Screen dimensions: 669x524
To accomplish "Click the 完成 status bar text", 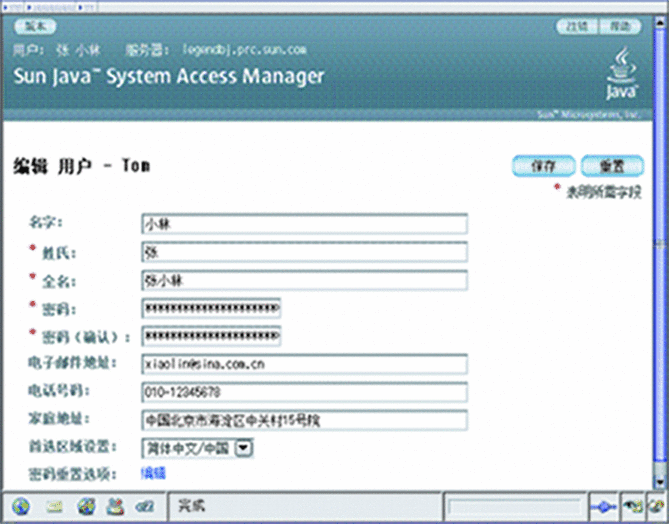I will [192, 506].
